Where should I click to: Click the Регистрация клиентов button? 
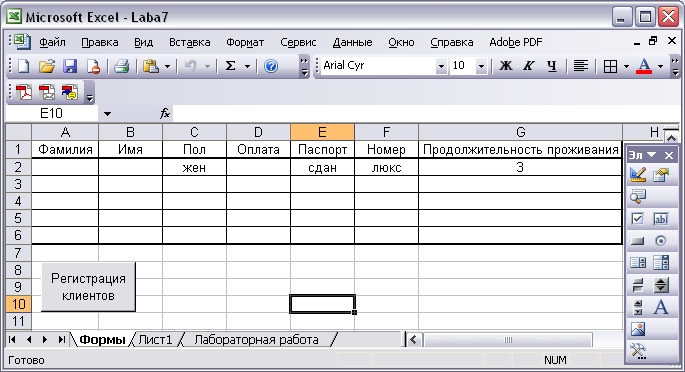pyautogui.click(x=88, y=287)
